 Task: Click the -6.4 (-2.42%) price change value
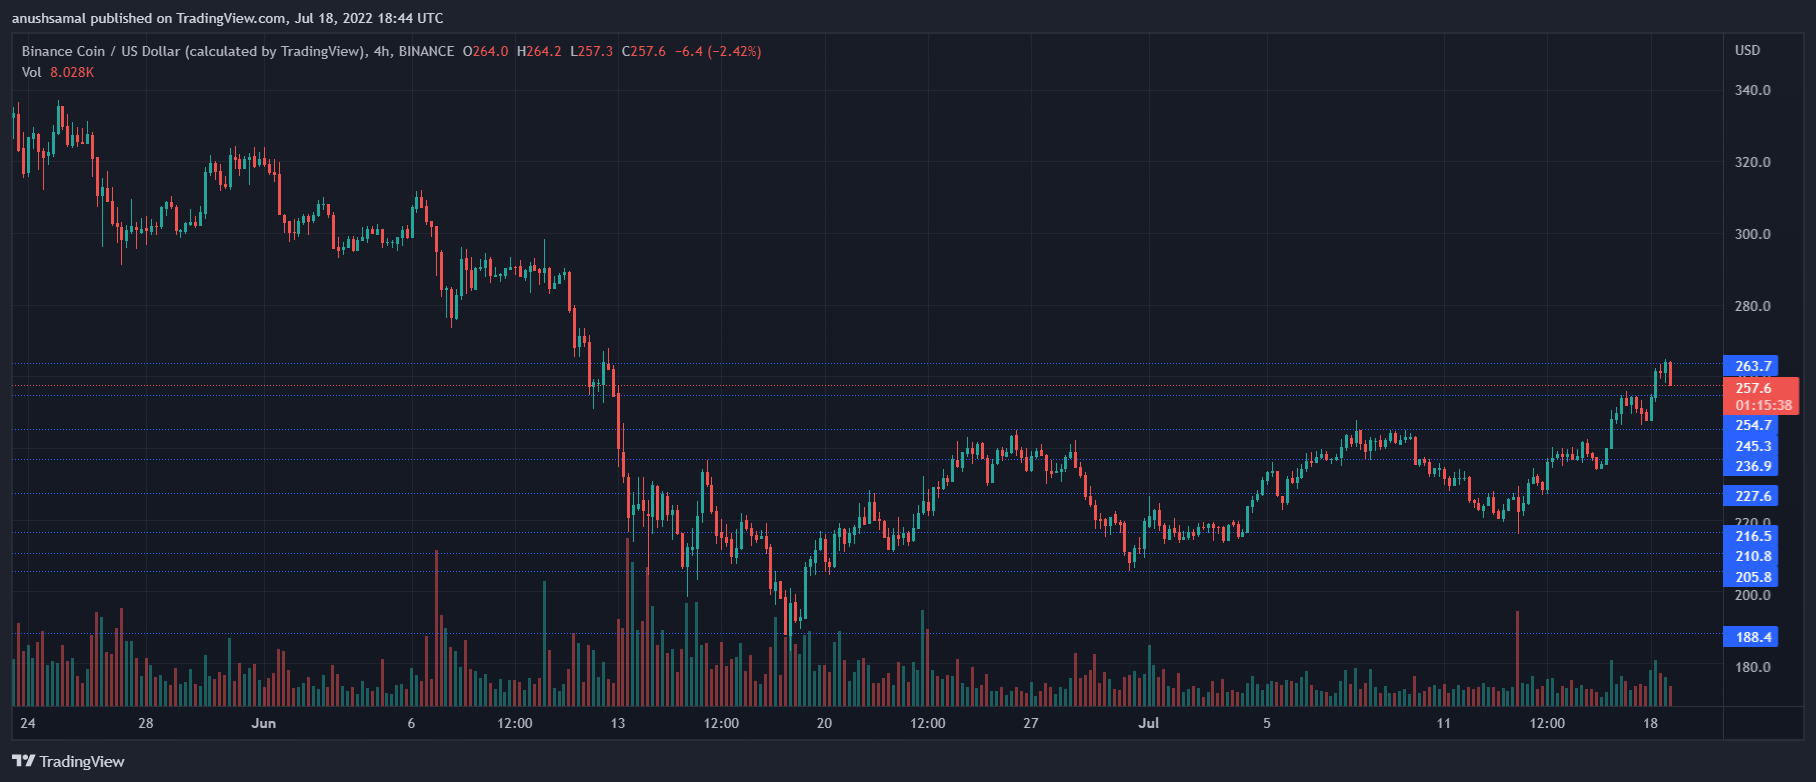tap(718, 51)
